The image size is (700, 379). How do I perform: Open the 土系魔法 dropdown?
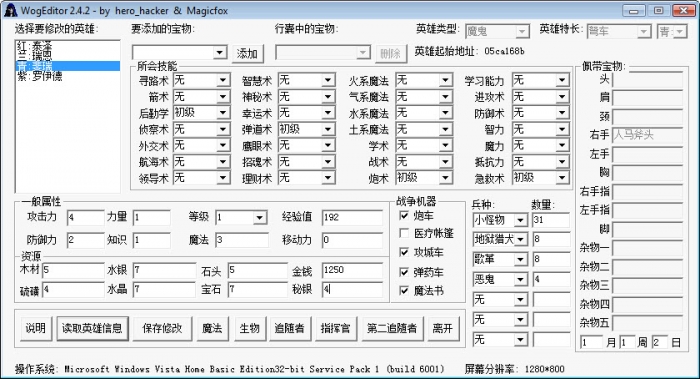point(445,129)
